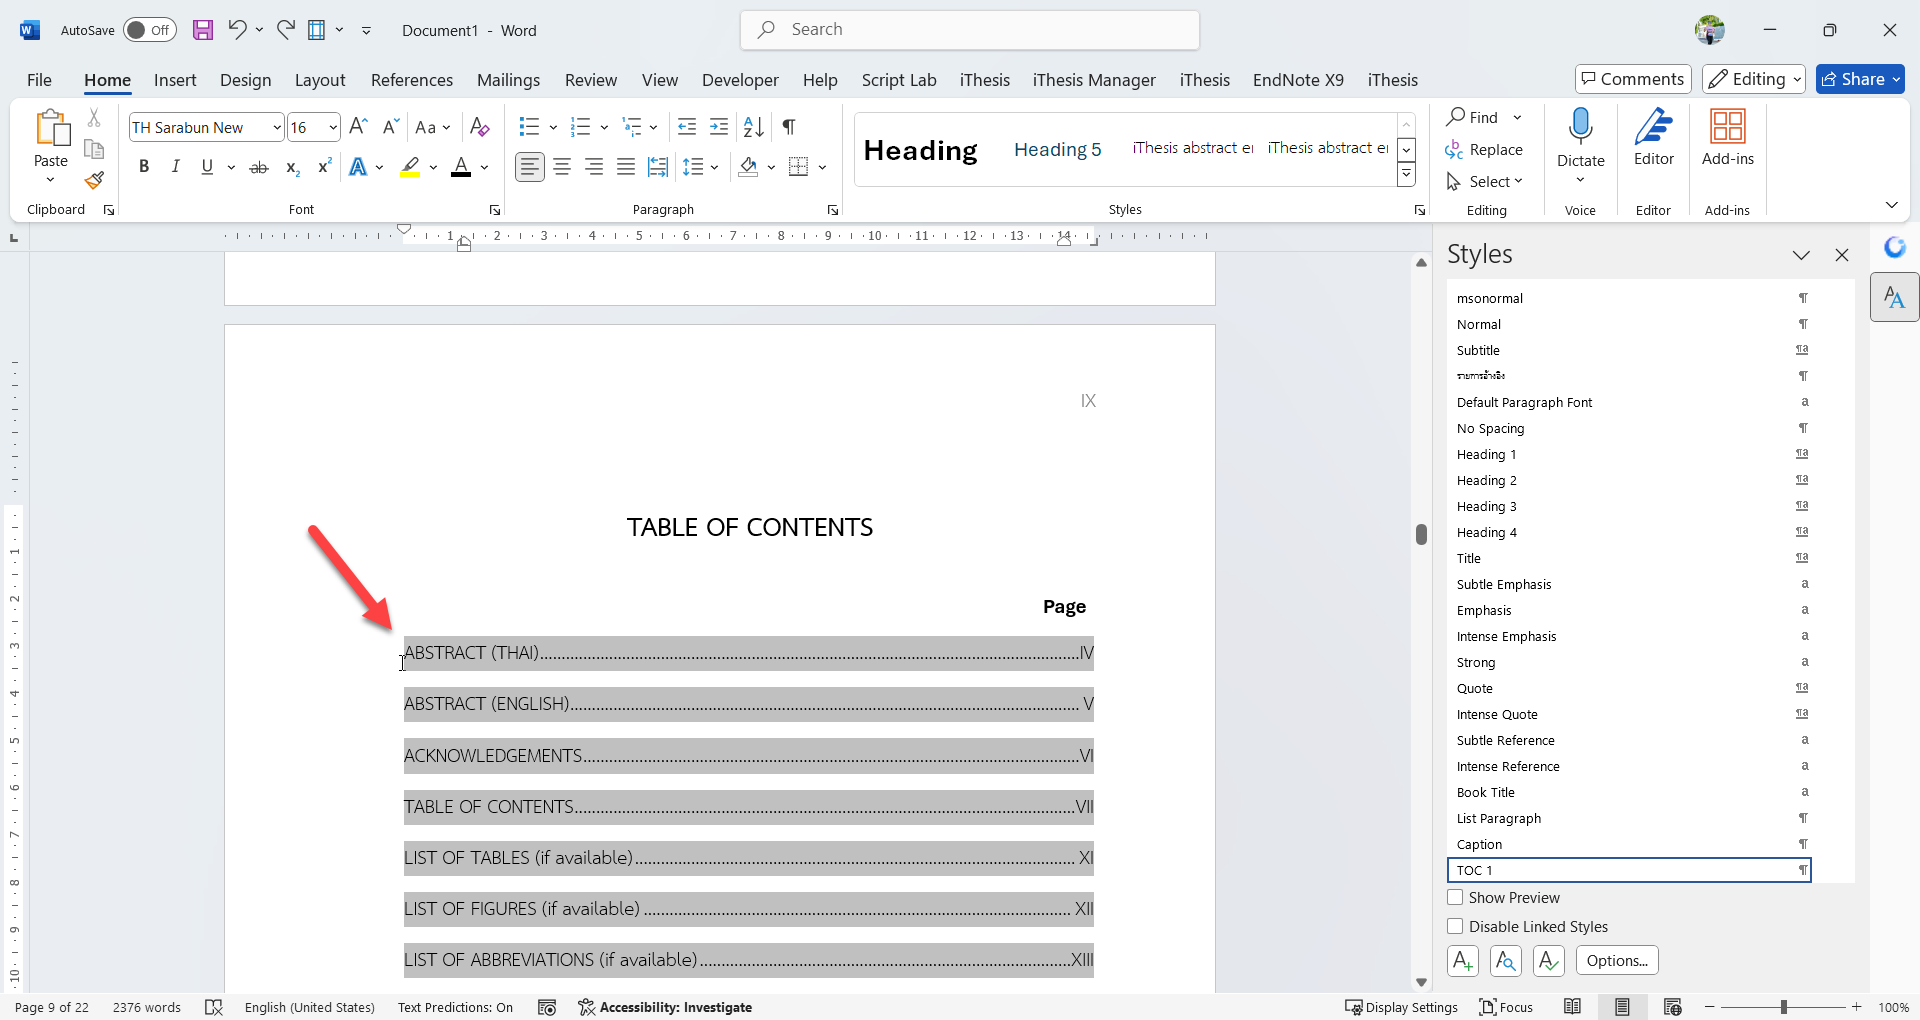
Task: Click the Copy icon in Clipboard group
Action: (x=94, y=149)
